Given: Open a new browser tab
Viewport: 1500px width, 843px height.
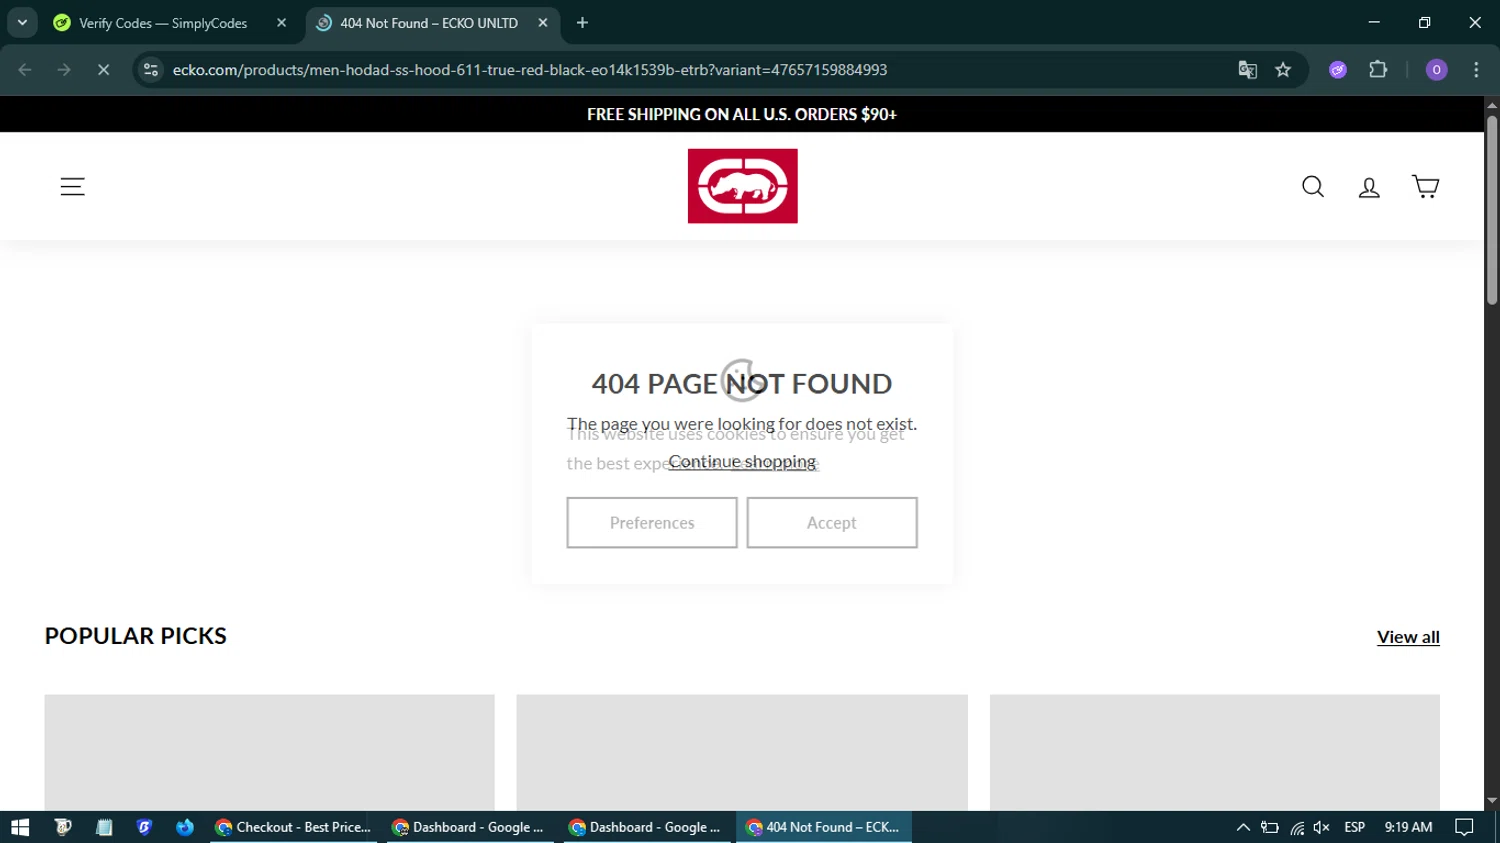Looking at the screenshot, I should [x=582, y=23].
